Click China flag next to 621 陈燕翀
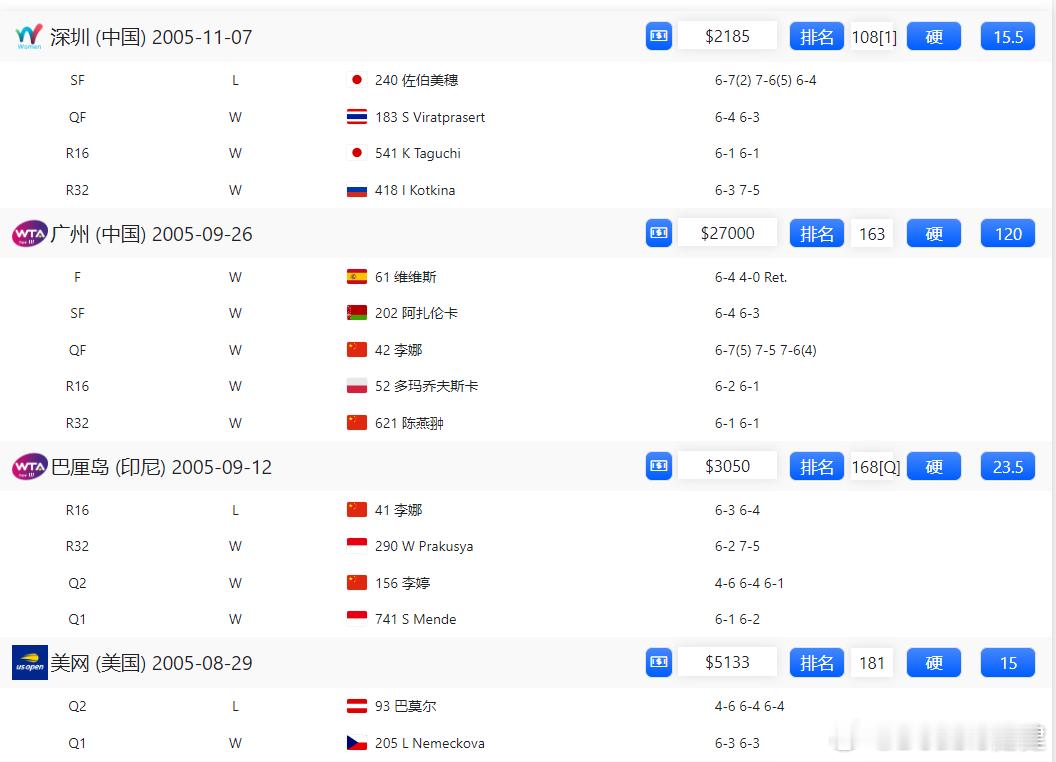This screenshot has width=1056, height=762. tap(357, 423)
